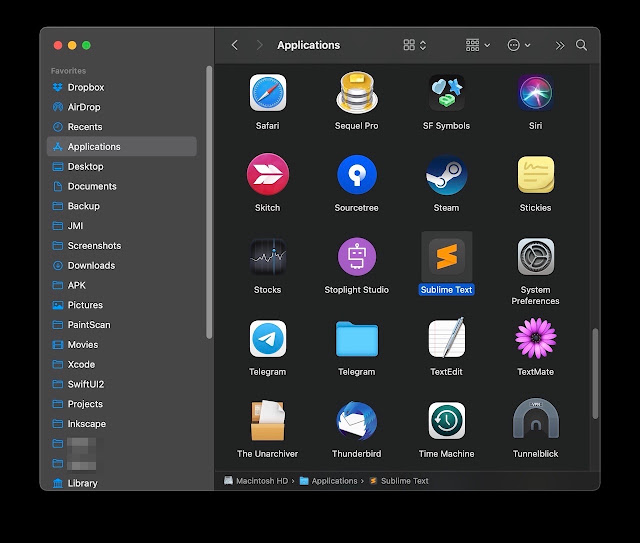Viewport: 640px width, 543px height.
Task: Click Applications in the path bar
Action: [x=329, y=481]
